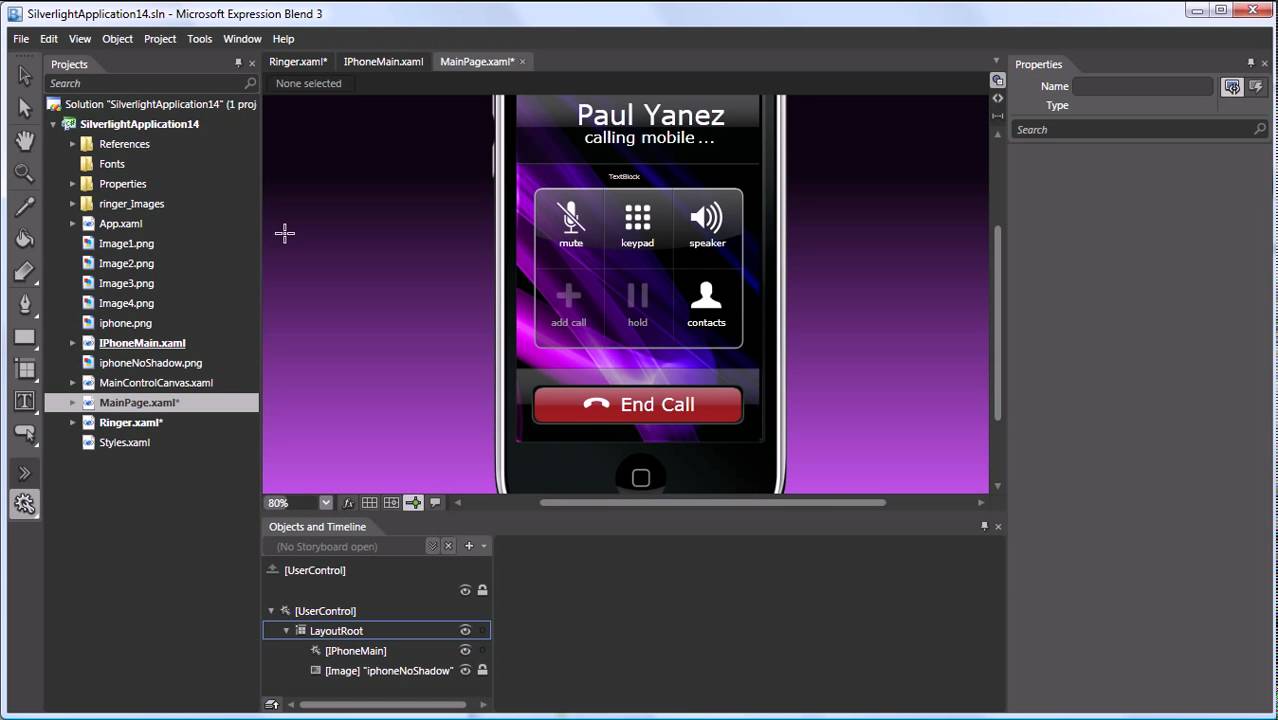
Task: Select the Direct Selection tool
Action: point(25,108)
